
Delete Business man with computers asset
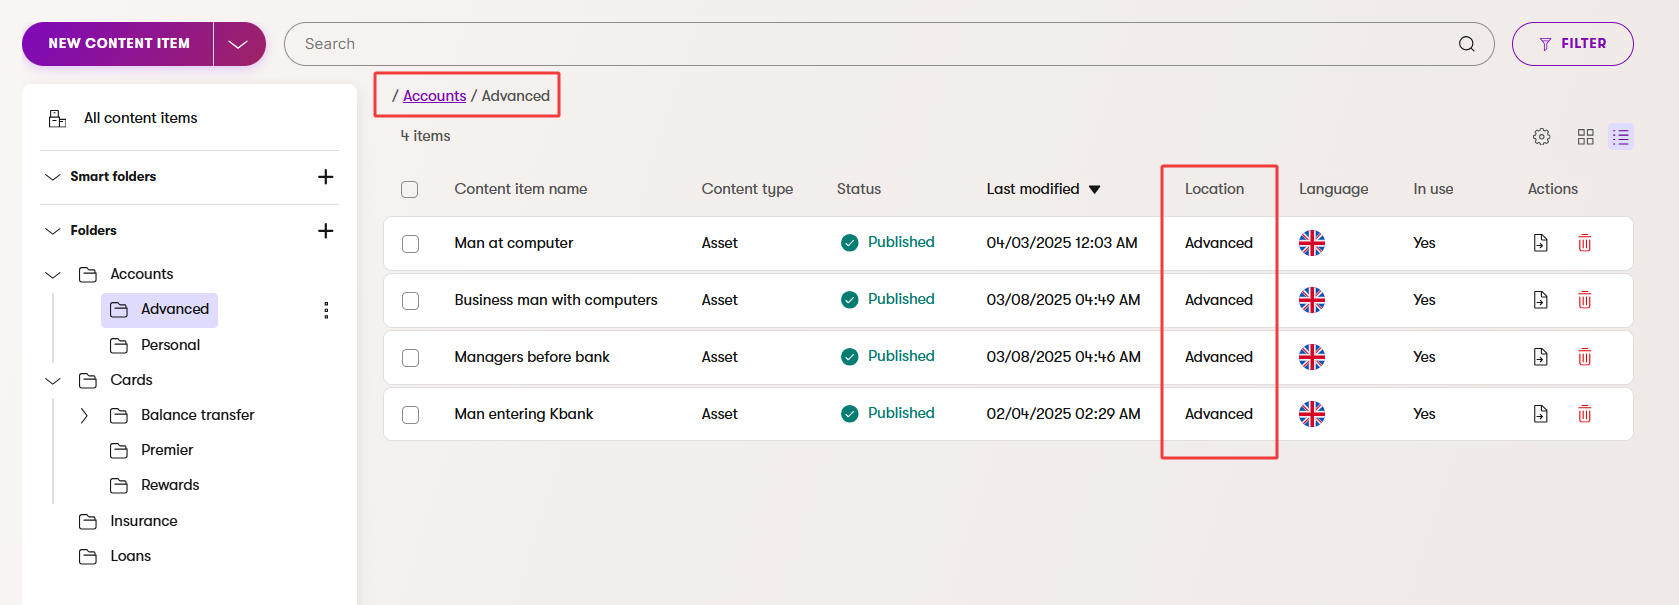(x=1585, y=300)
